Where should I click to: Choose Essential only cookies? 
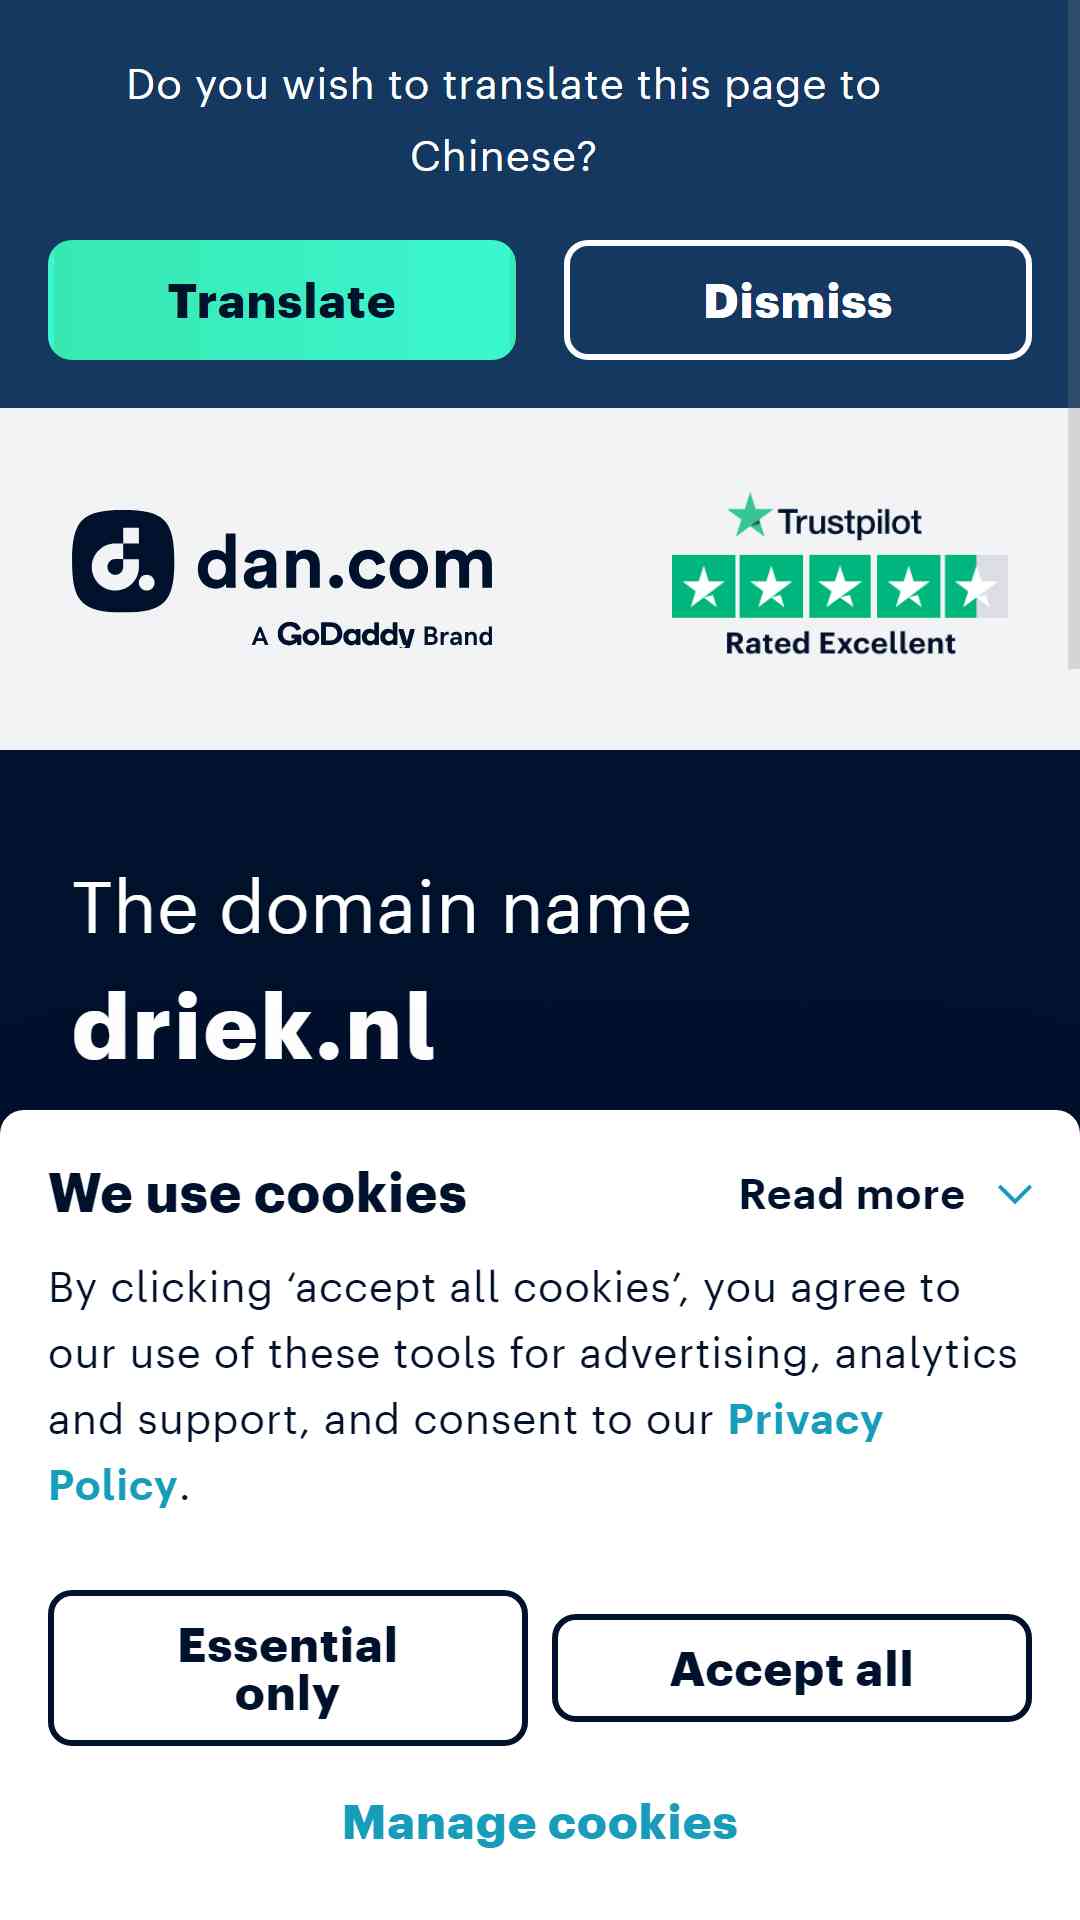tap(288, 1668)
